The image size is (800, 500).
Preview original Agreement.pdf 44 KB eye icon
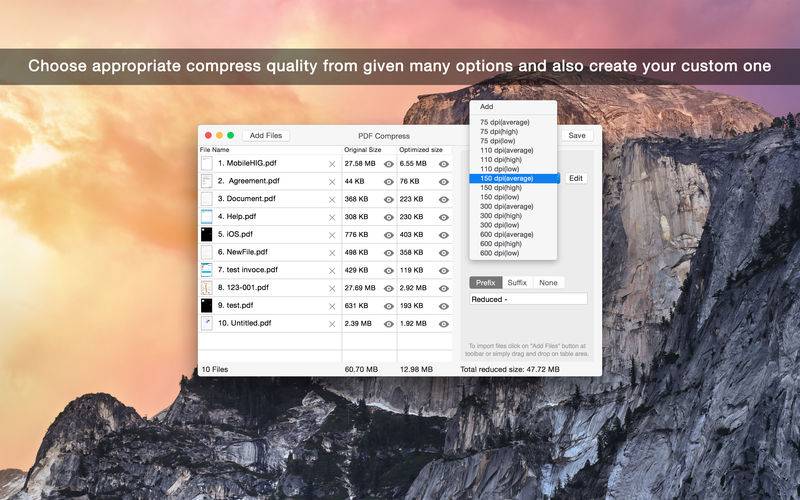click(389, 182)
